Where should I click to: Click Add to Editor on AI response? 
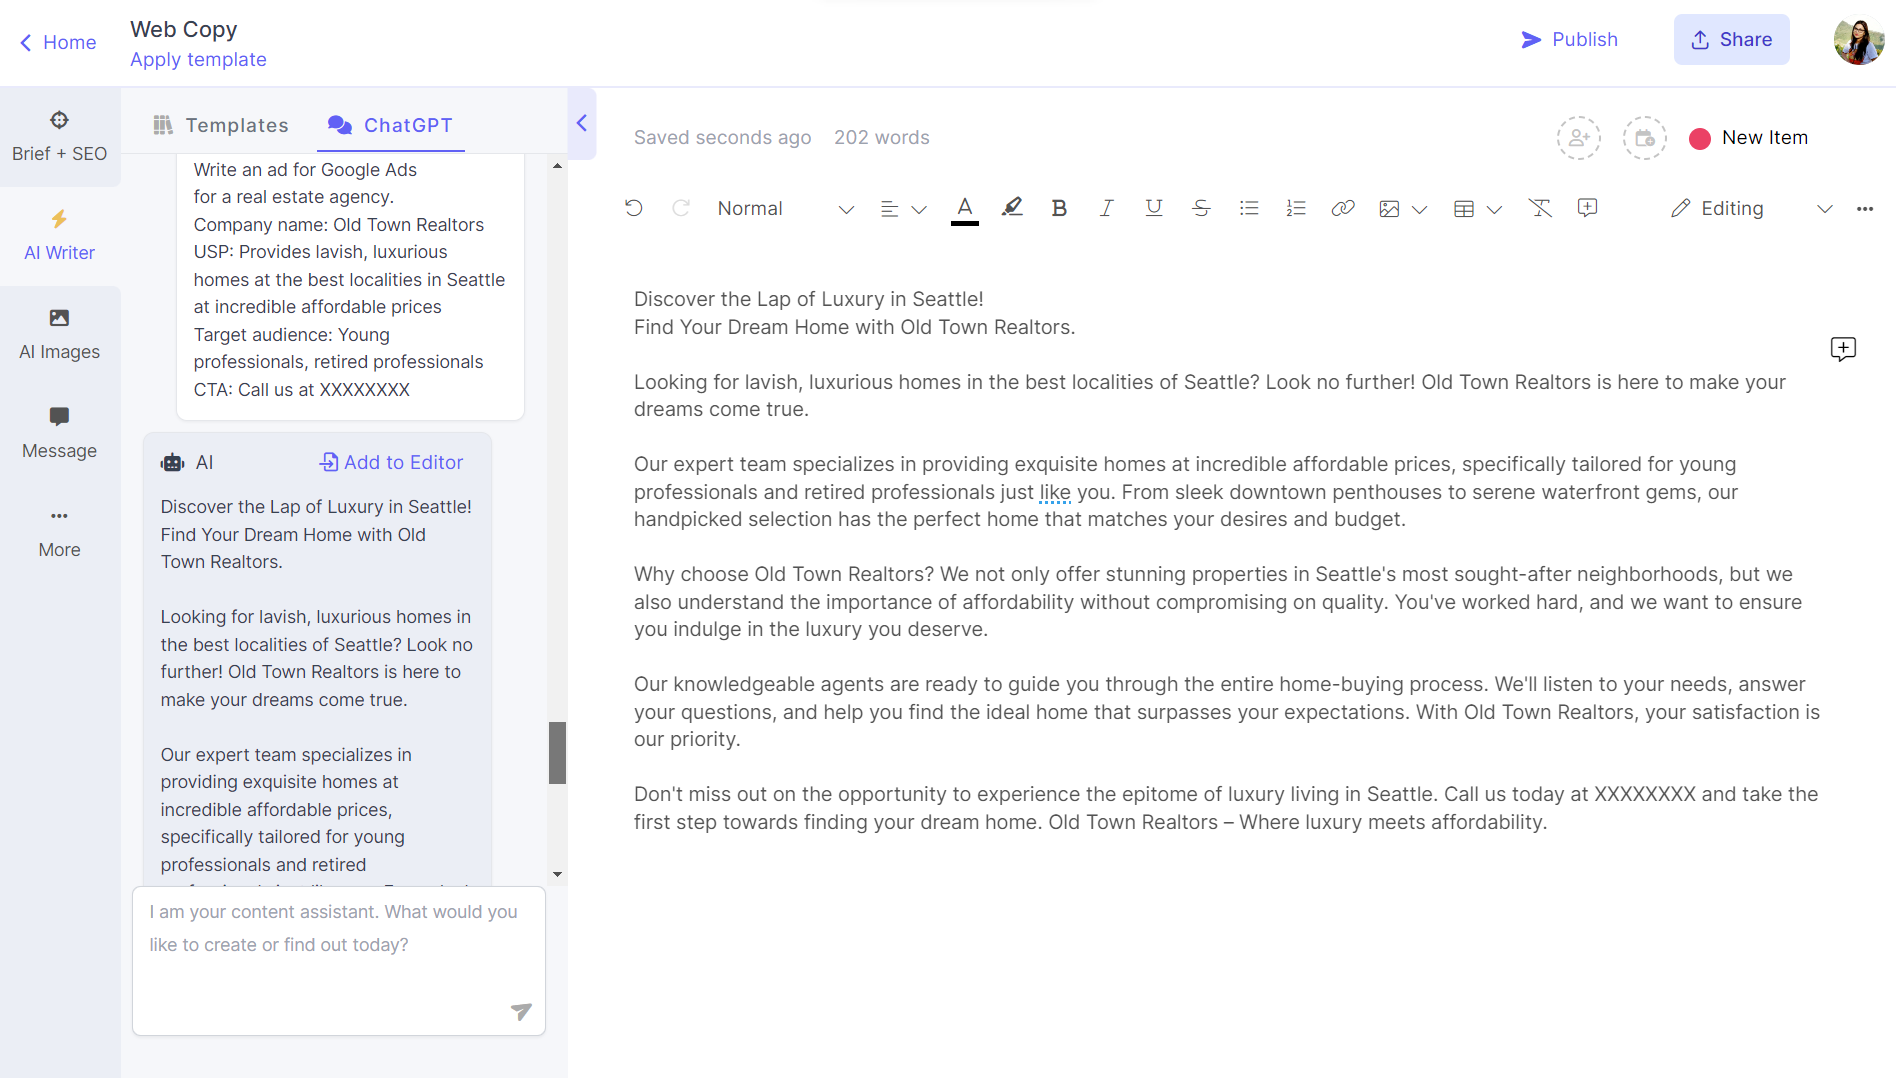(x=391, y=462)
